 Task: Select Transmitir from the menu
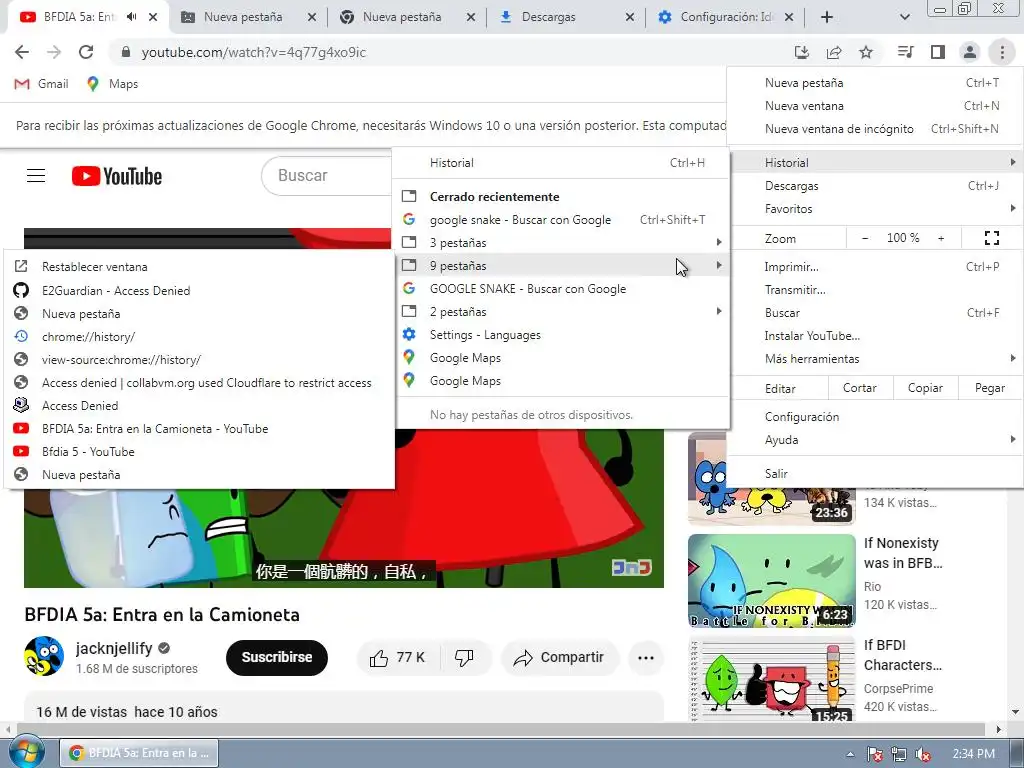pos(875,290)
